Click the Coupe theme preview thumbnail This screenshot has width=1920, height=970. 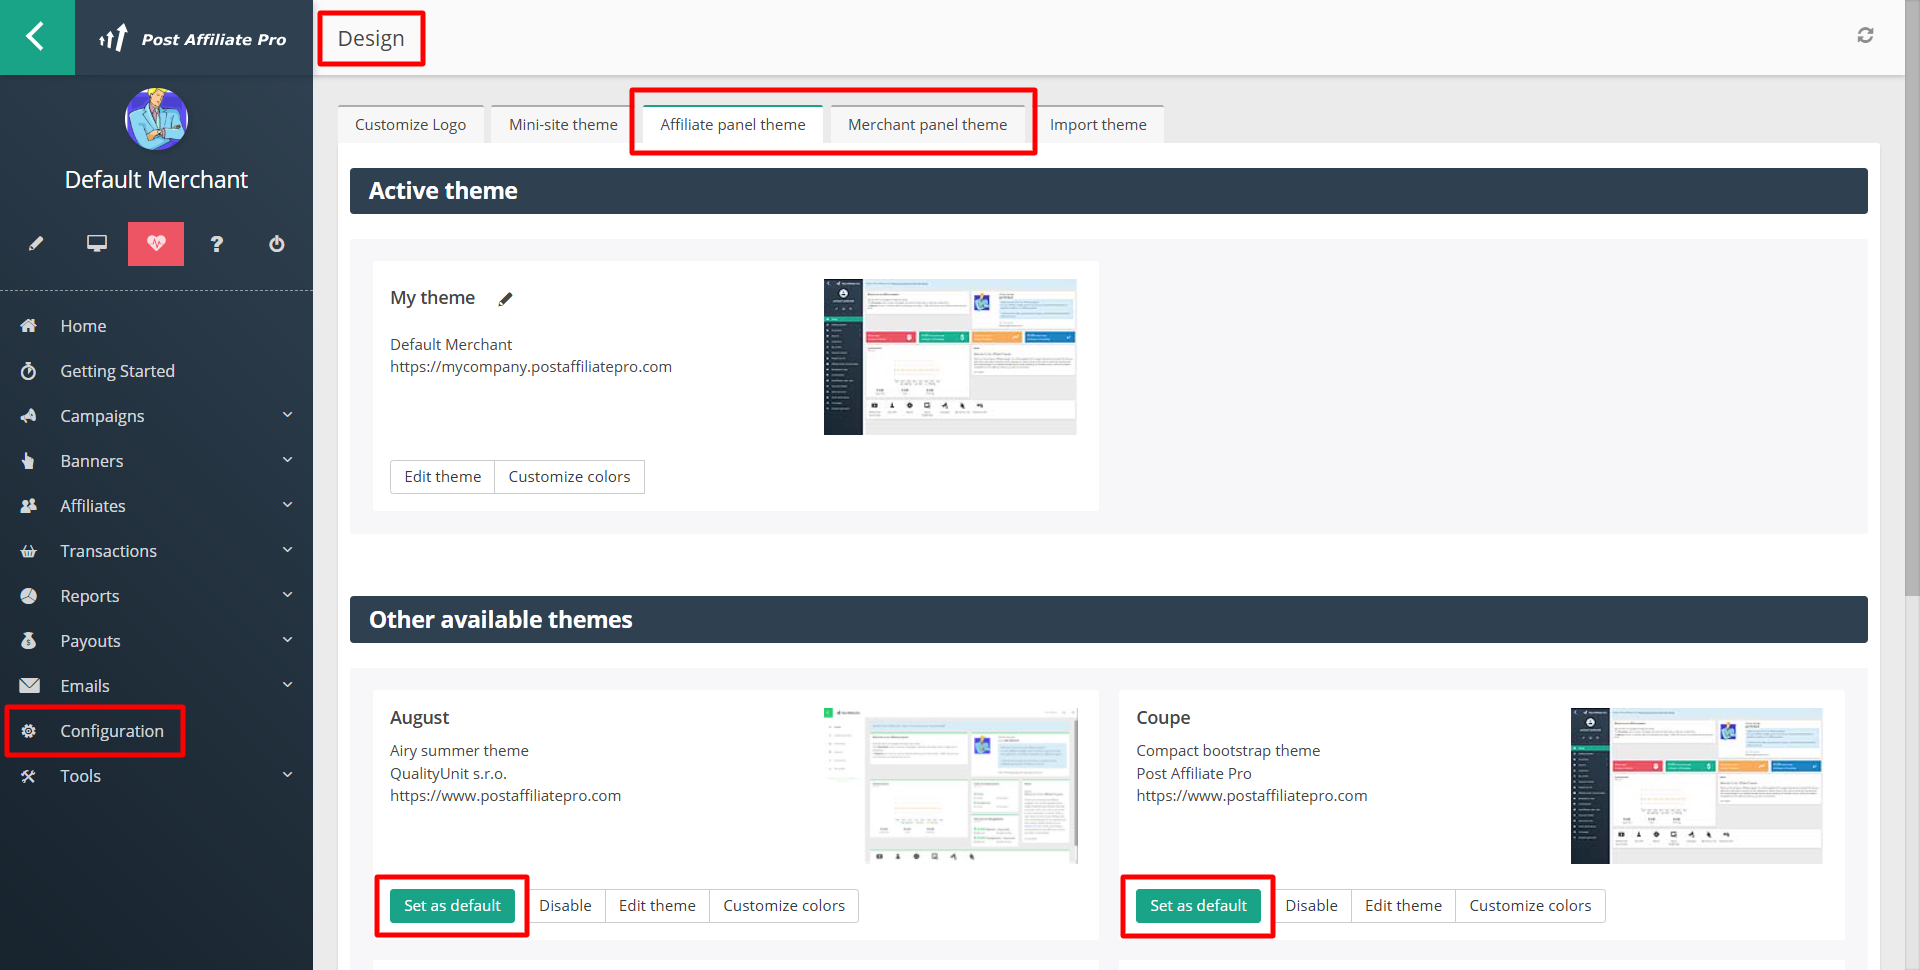pyautogui.click(x=1696, y=786)
